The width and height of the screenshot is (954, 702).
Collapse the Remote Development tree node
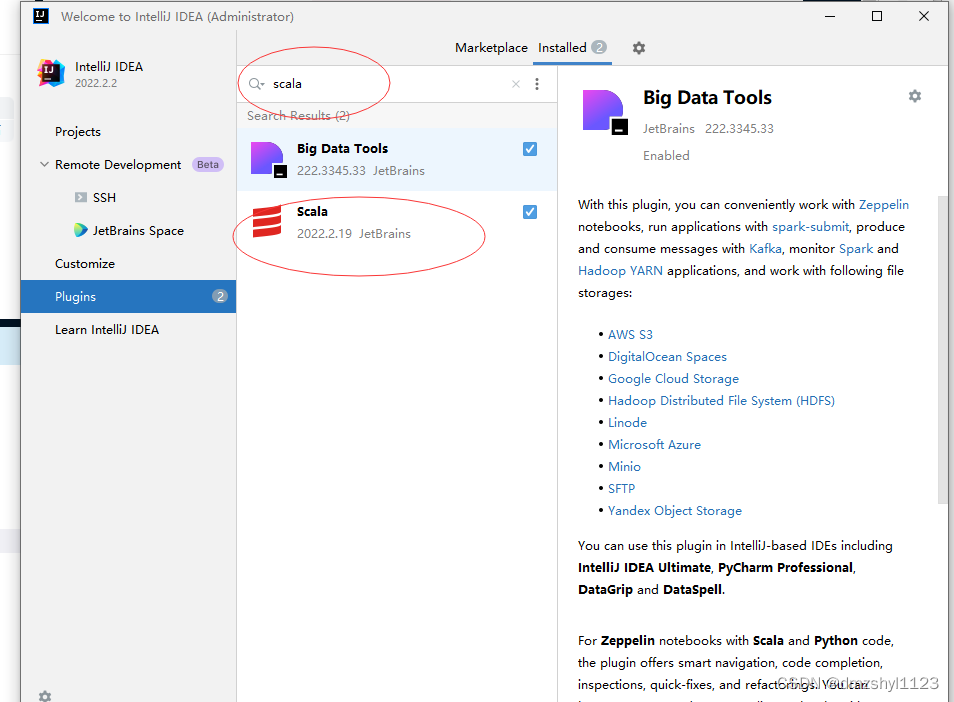[x=44, y=164]
